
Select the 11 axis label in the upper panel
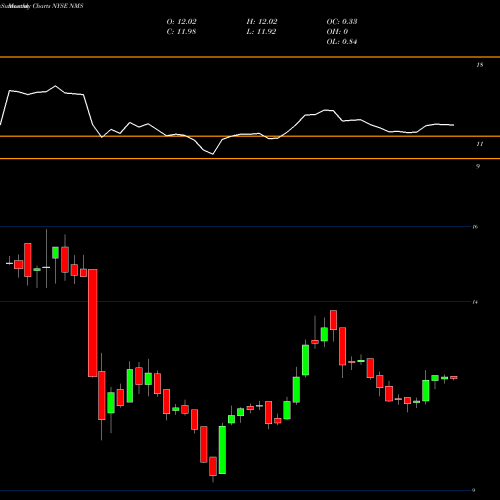coord(479,144)
